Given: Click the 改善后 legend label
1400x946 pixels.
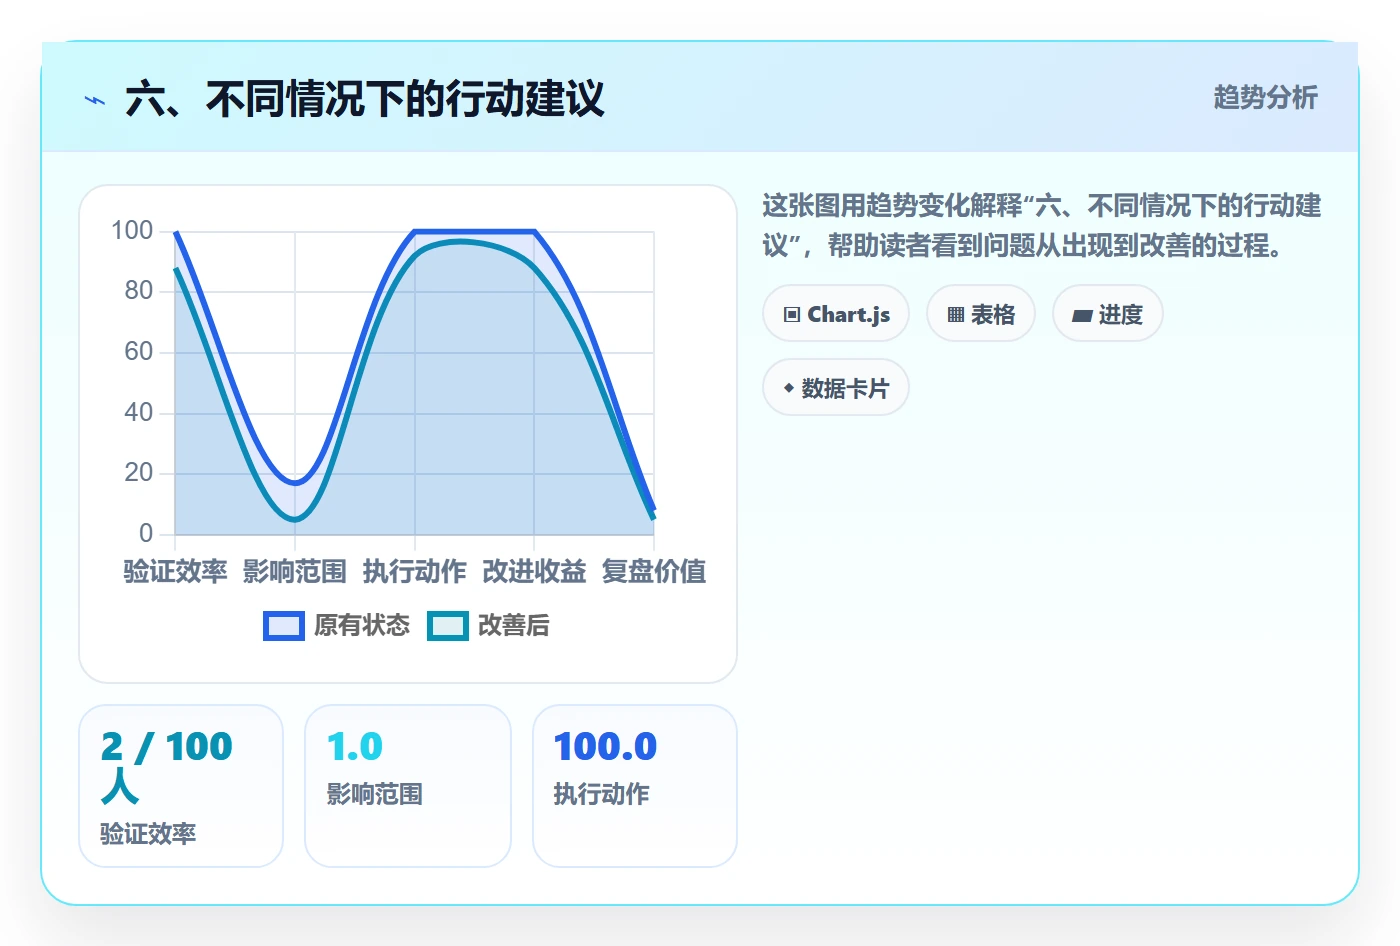Looking at the screenshot, I should pos(514,626).
